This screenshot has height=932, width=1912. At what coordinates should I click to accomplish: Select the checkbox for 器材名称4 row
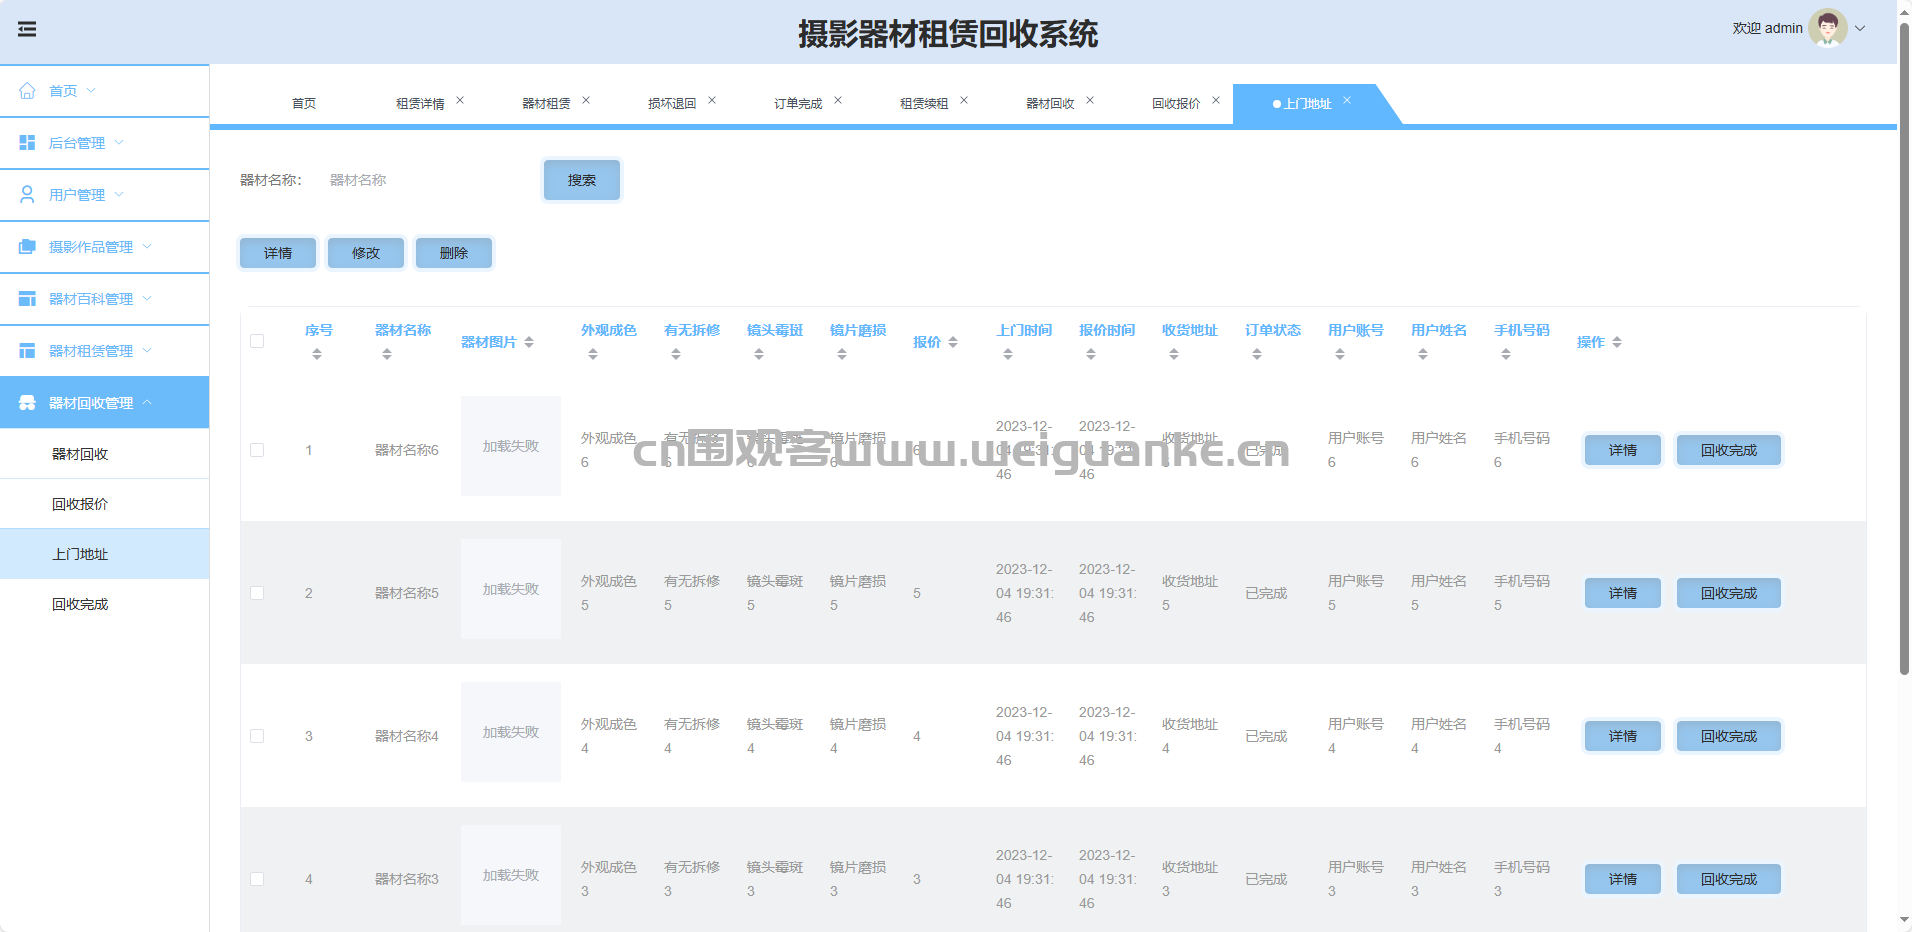click(257, 736)
